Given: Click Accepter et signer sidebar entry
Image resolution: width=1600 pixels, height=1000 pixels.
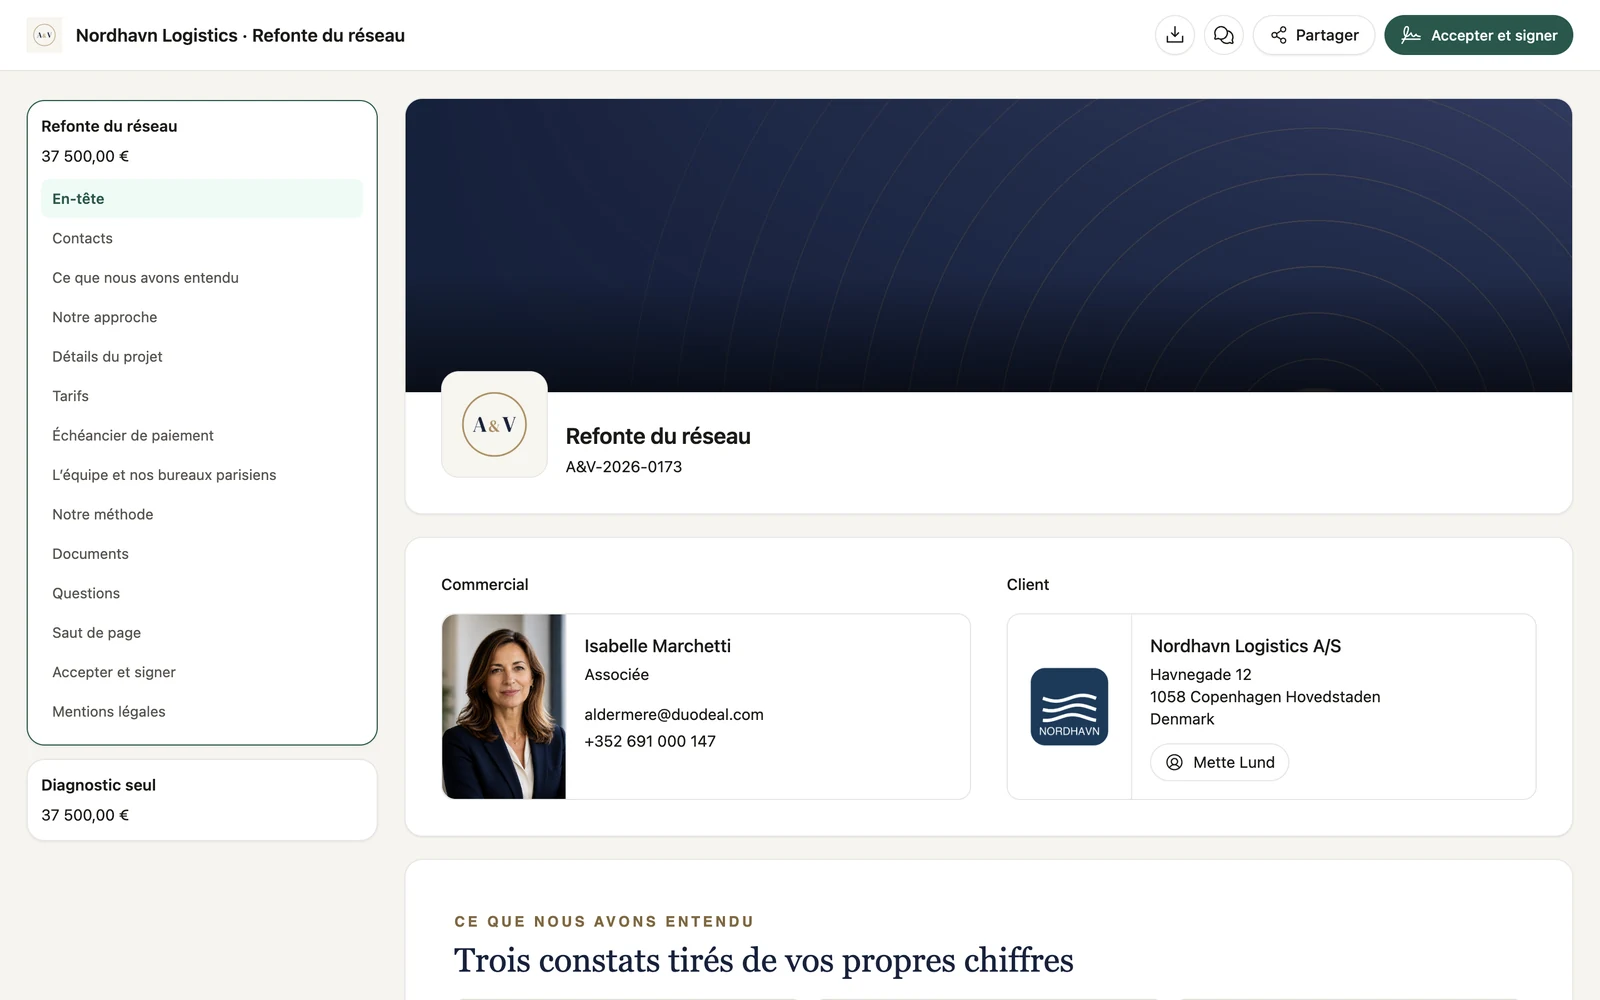Looking at the screenshot, I should pos(202,673).
